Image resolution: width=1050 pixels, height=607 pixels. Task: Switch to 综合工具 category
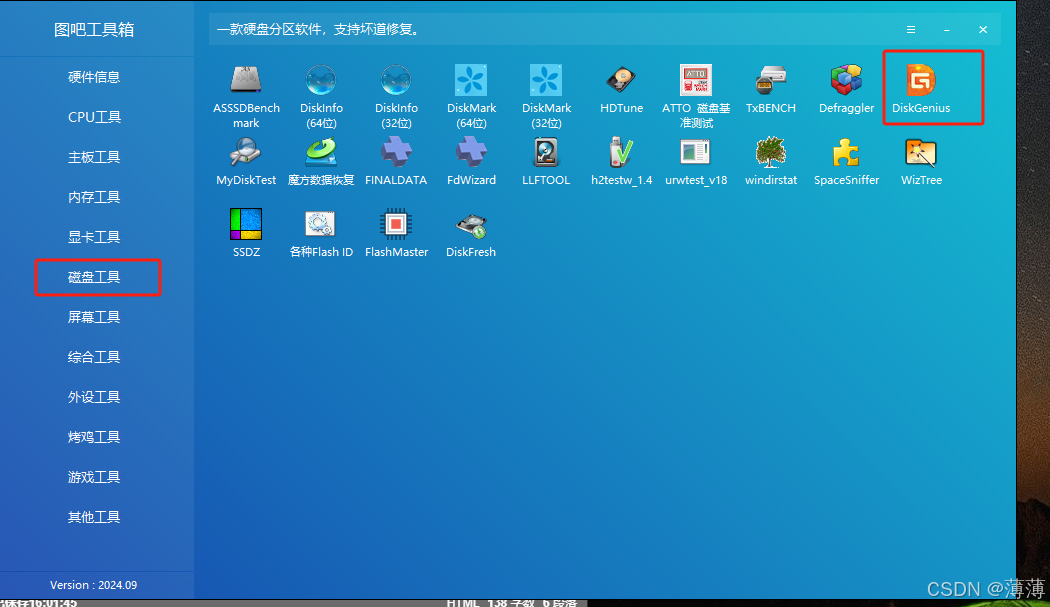tap(94, 357)
